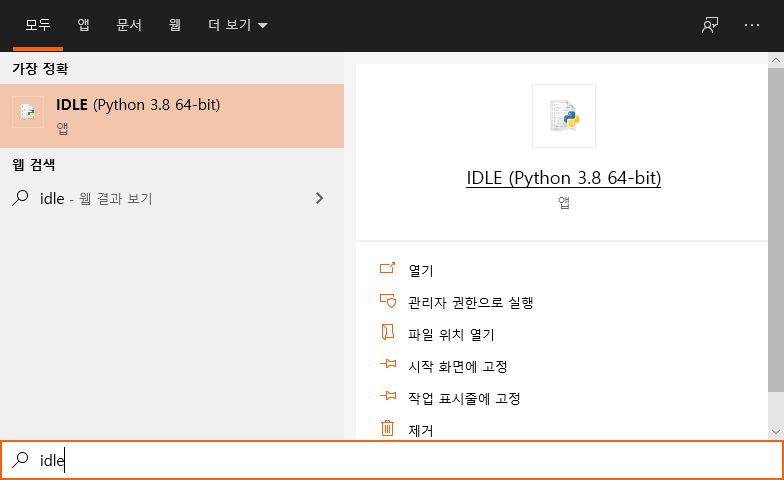
Task: Click the pin icon for 시작 화면에 고정
Action: 388,364
